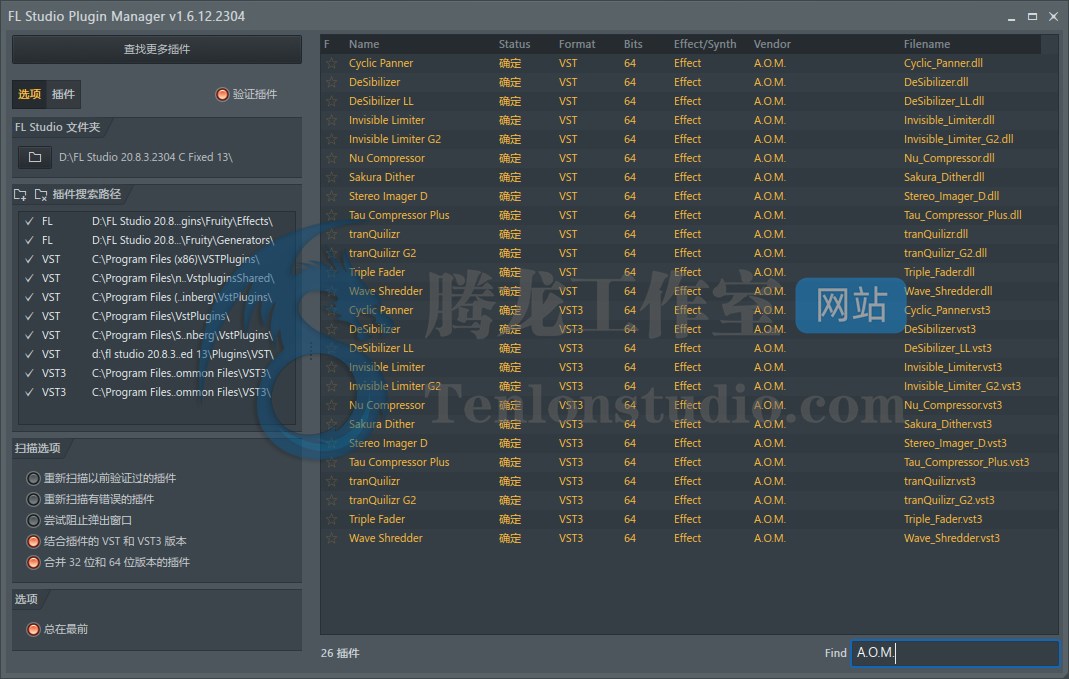Mark Tau_Compressor_Plus.vst3 as favorite
This screenshot has width=1069, height=679.
[331, 462]
